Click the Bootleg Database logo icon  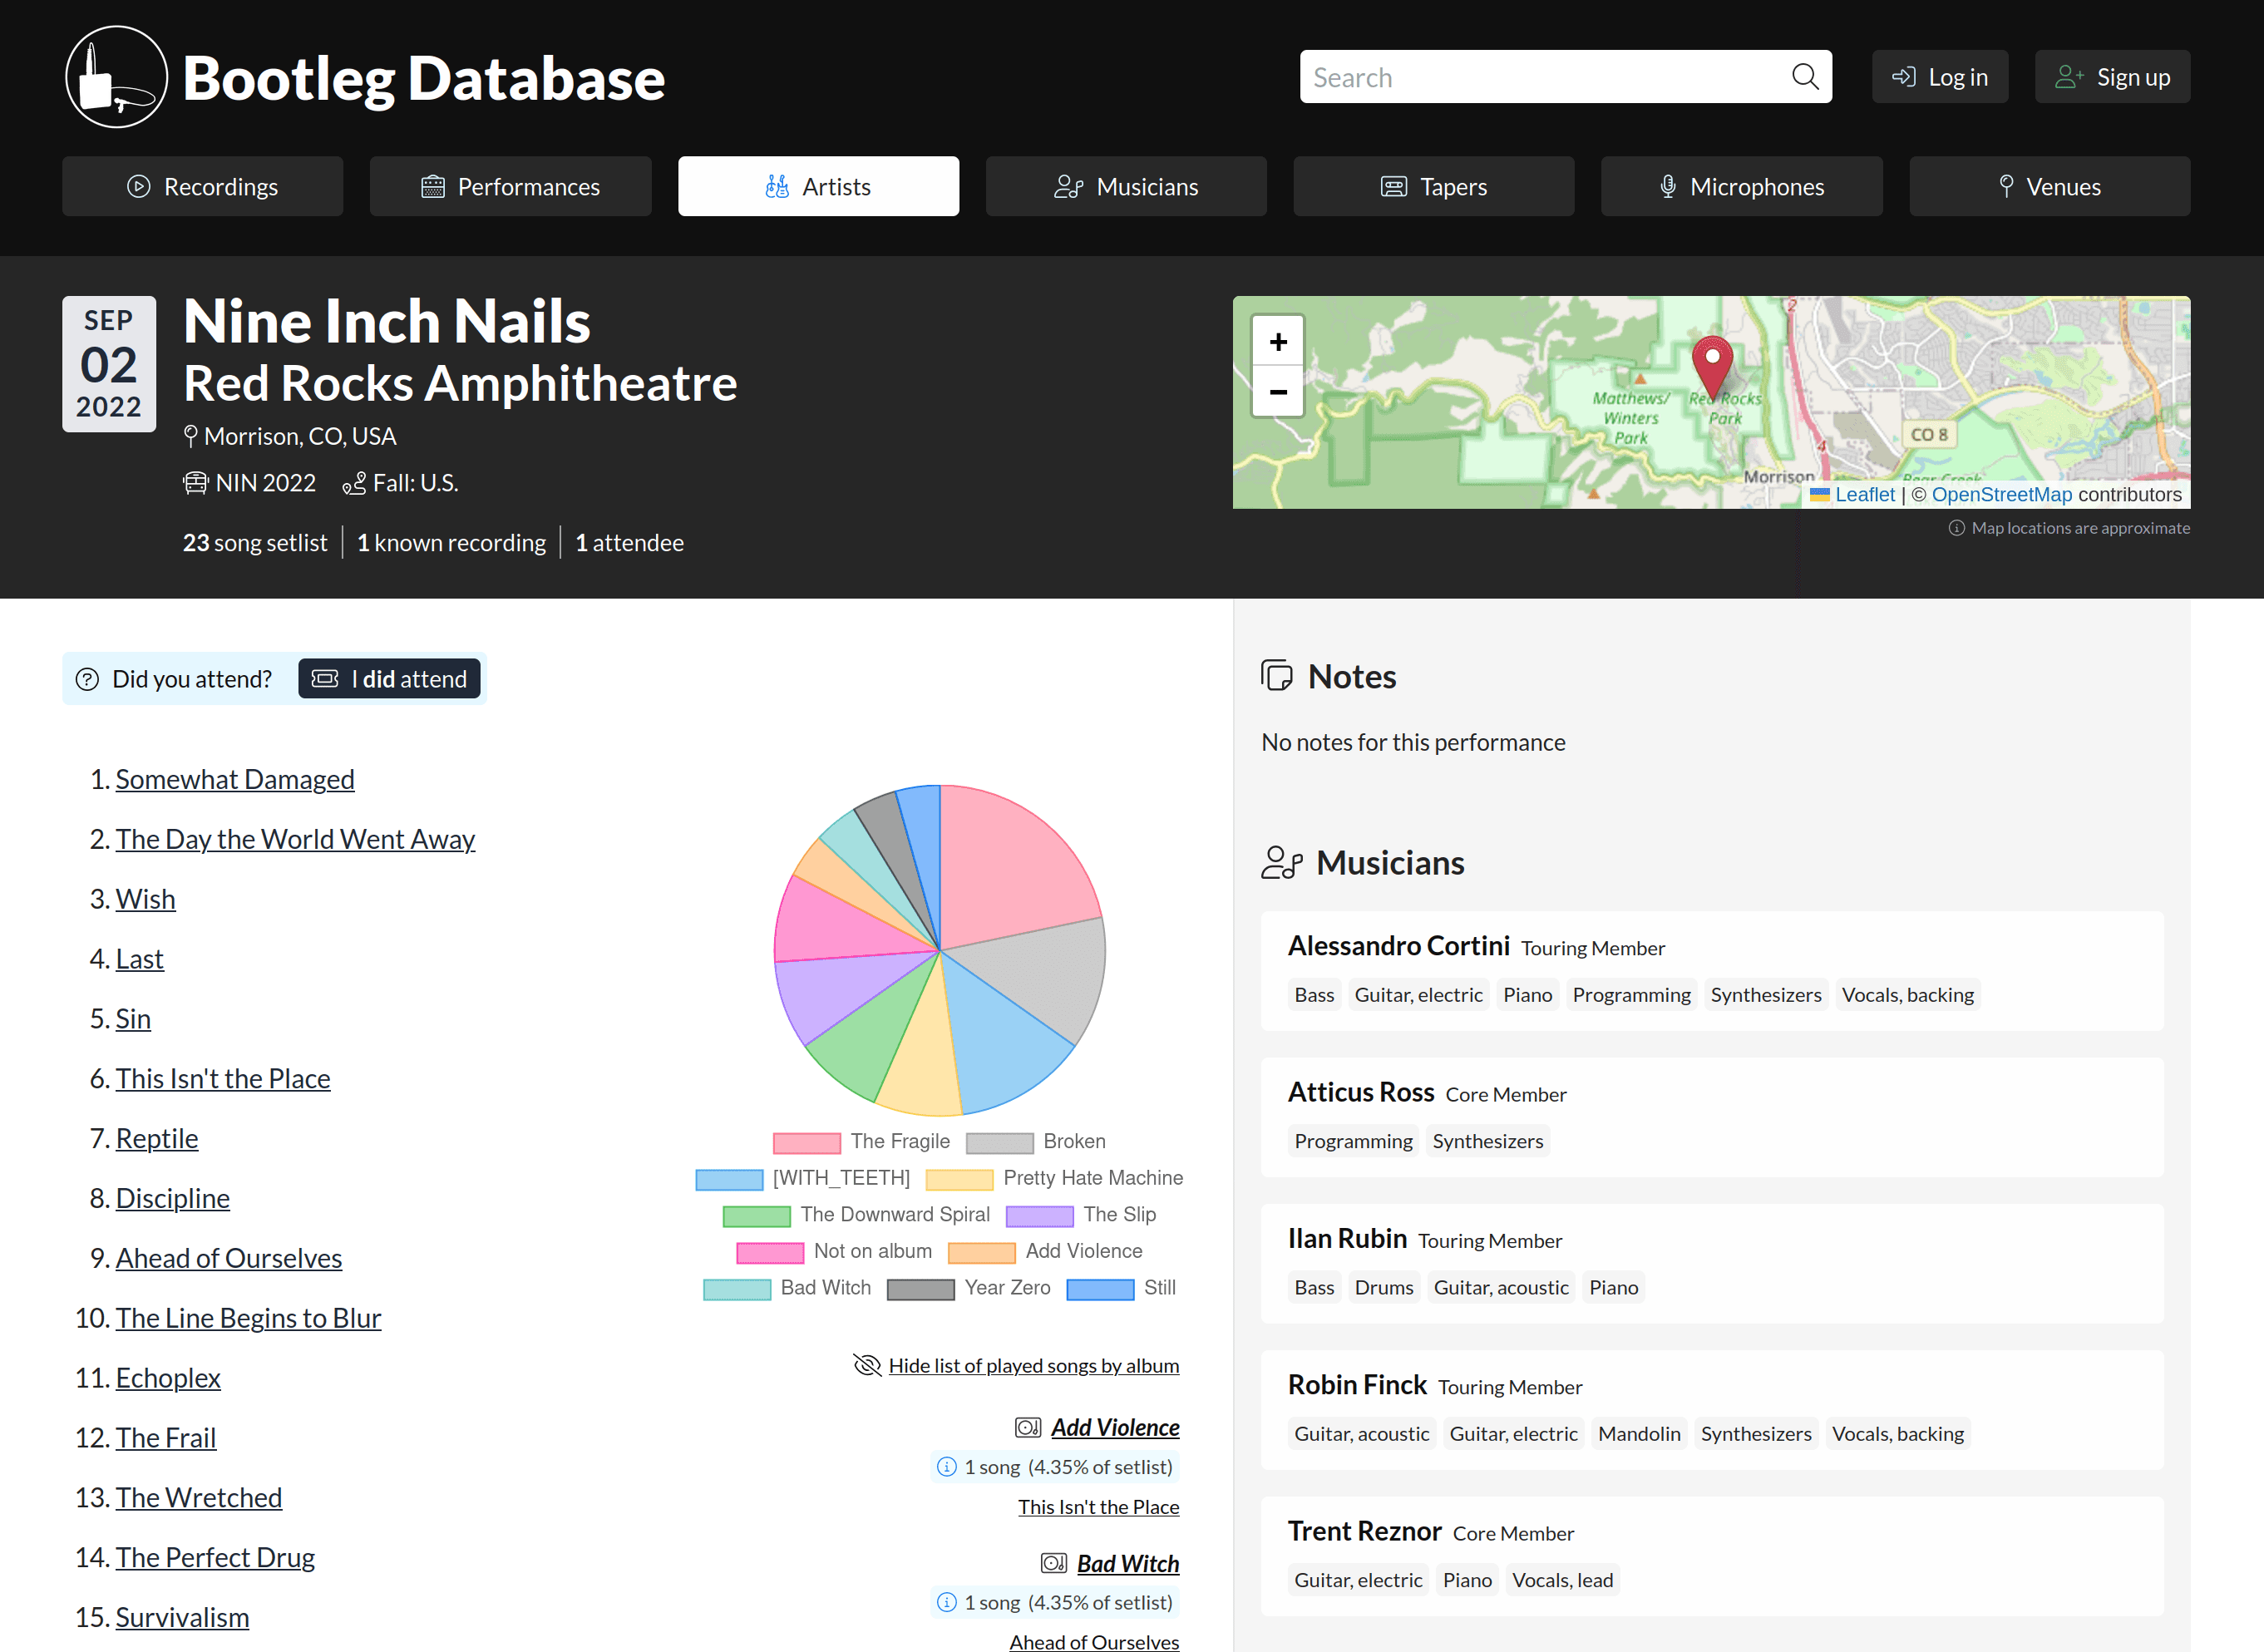(x=116, y=77)
